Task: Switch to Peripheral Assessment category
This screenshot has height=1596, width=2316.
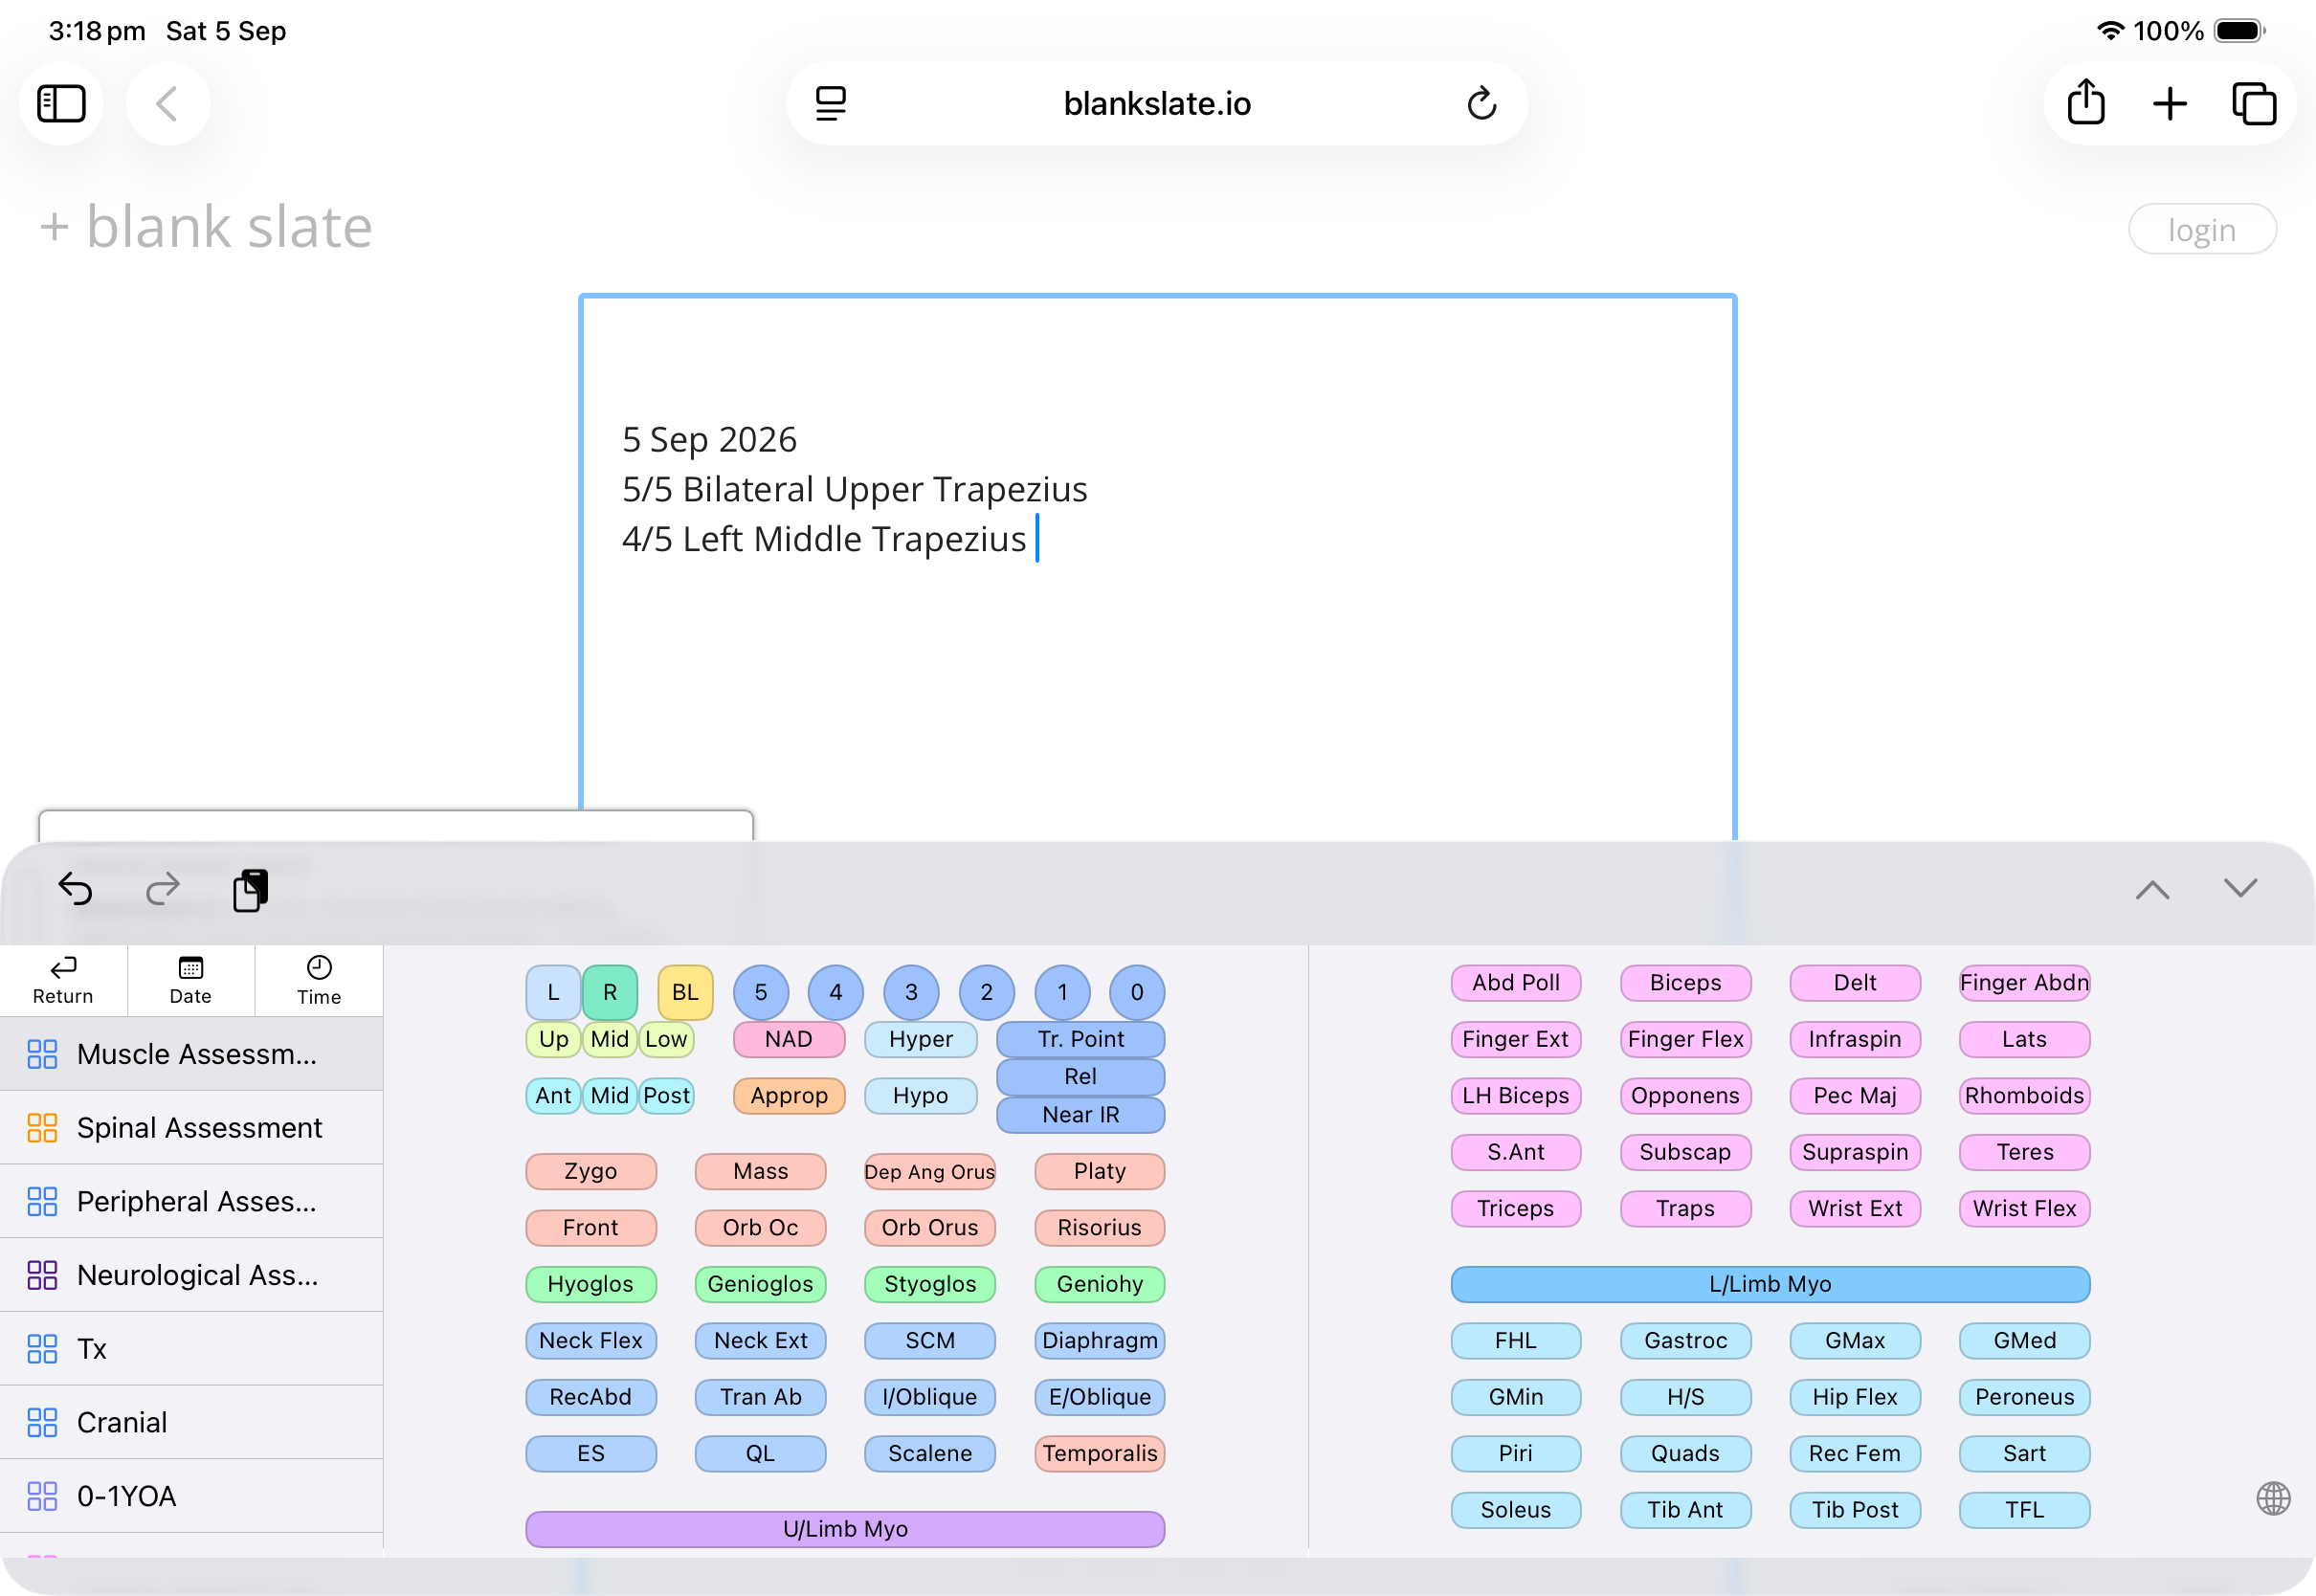Action: [191, 1202]
